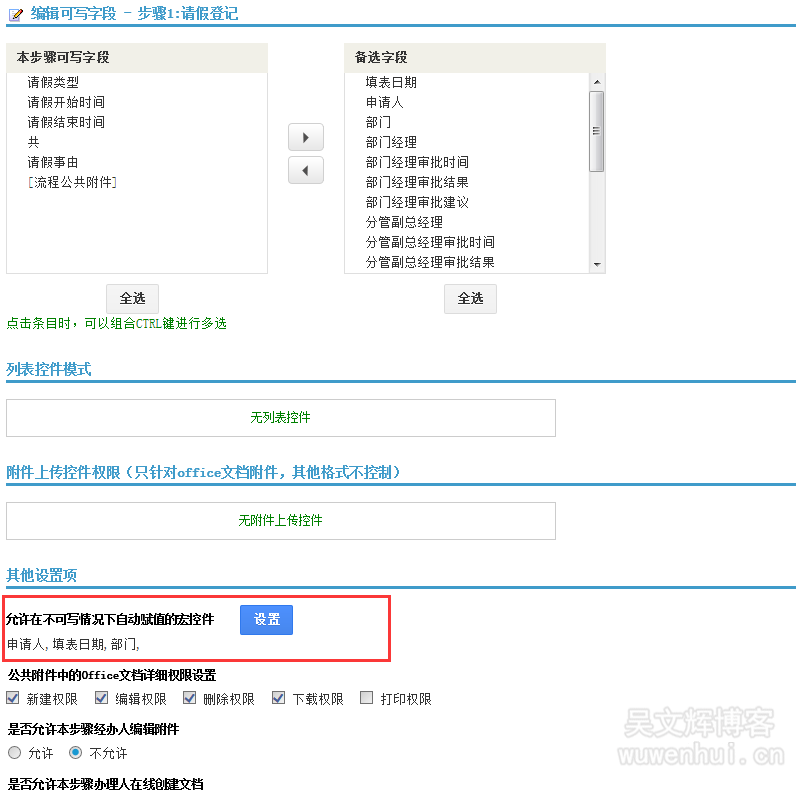Screen dimensions: 801x797
Task: Select 填表日期 in the 备选字段 list
Action: [x=391, y=83]
